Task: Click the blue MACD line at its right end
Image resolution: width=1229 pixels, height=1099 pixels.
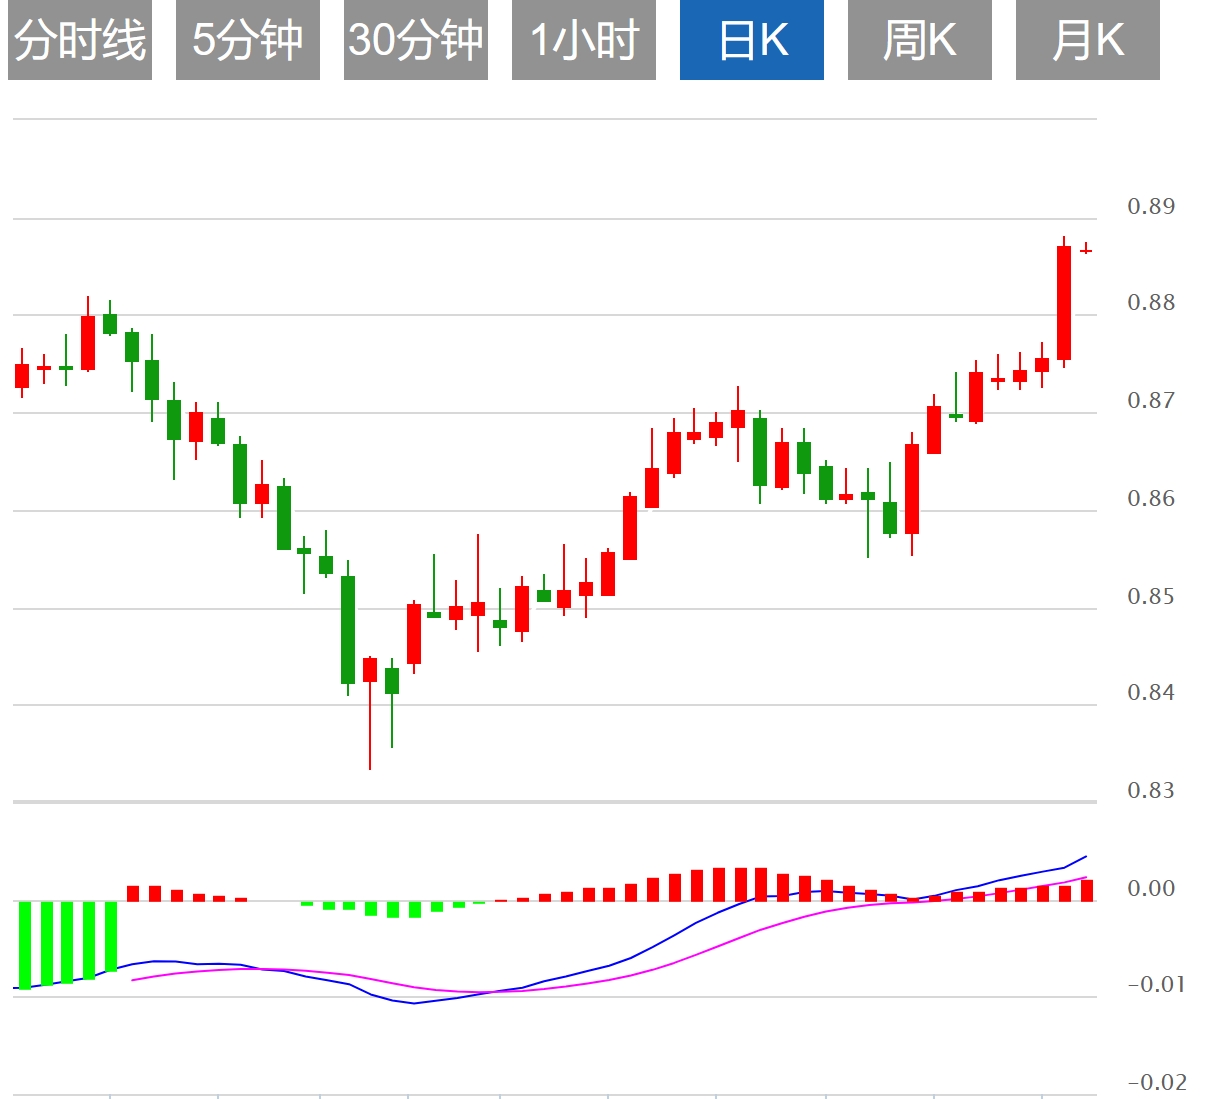Action: 1085,857
